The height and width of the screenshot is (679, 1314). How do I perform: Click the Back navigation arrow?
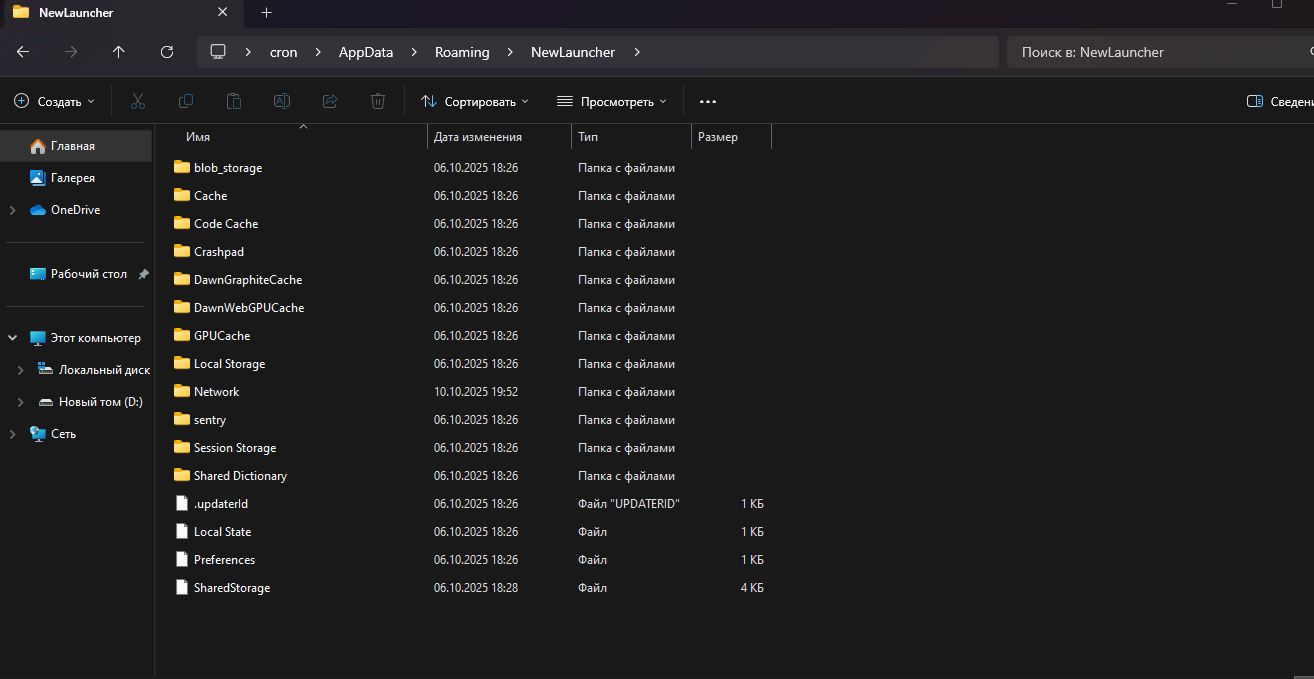tap(23, 52)
